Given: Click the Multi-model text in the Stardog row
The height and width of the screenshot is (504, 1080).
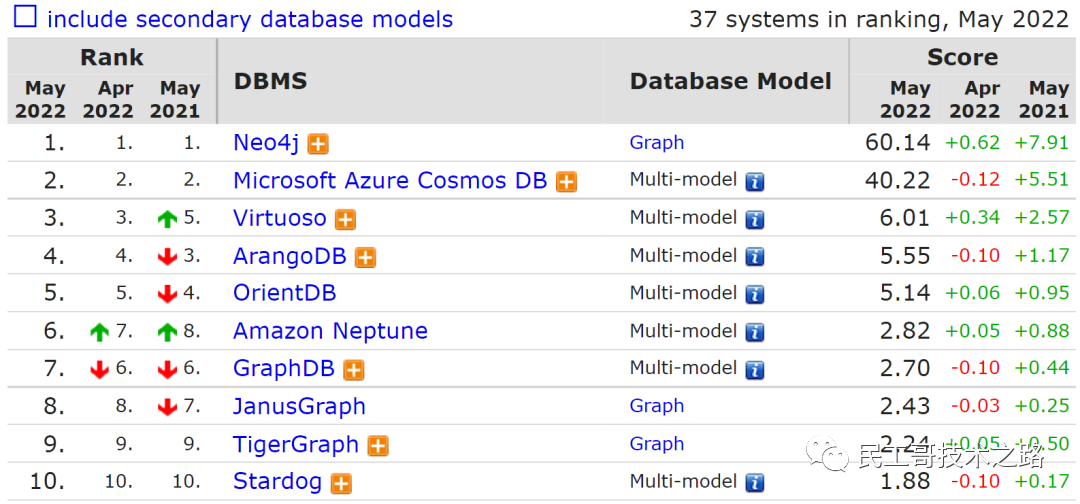Looking at the screenshot, I should pos(683,482).
